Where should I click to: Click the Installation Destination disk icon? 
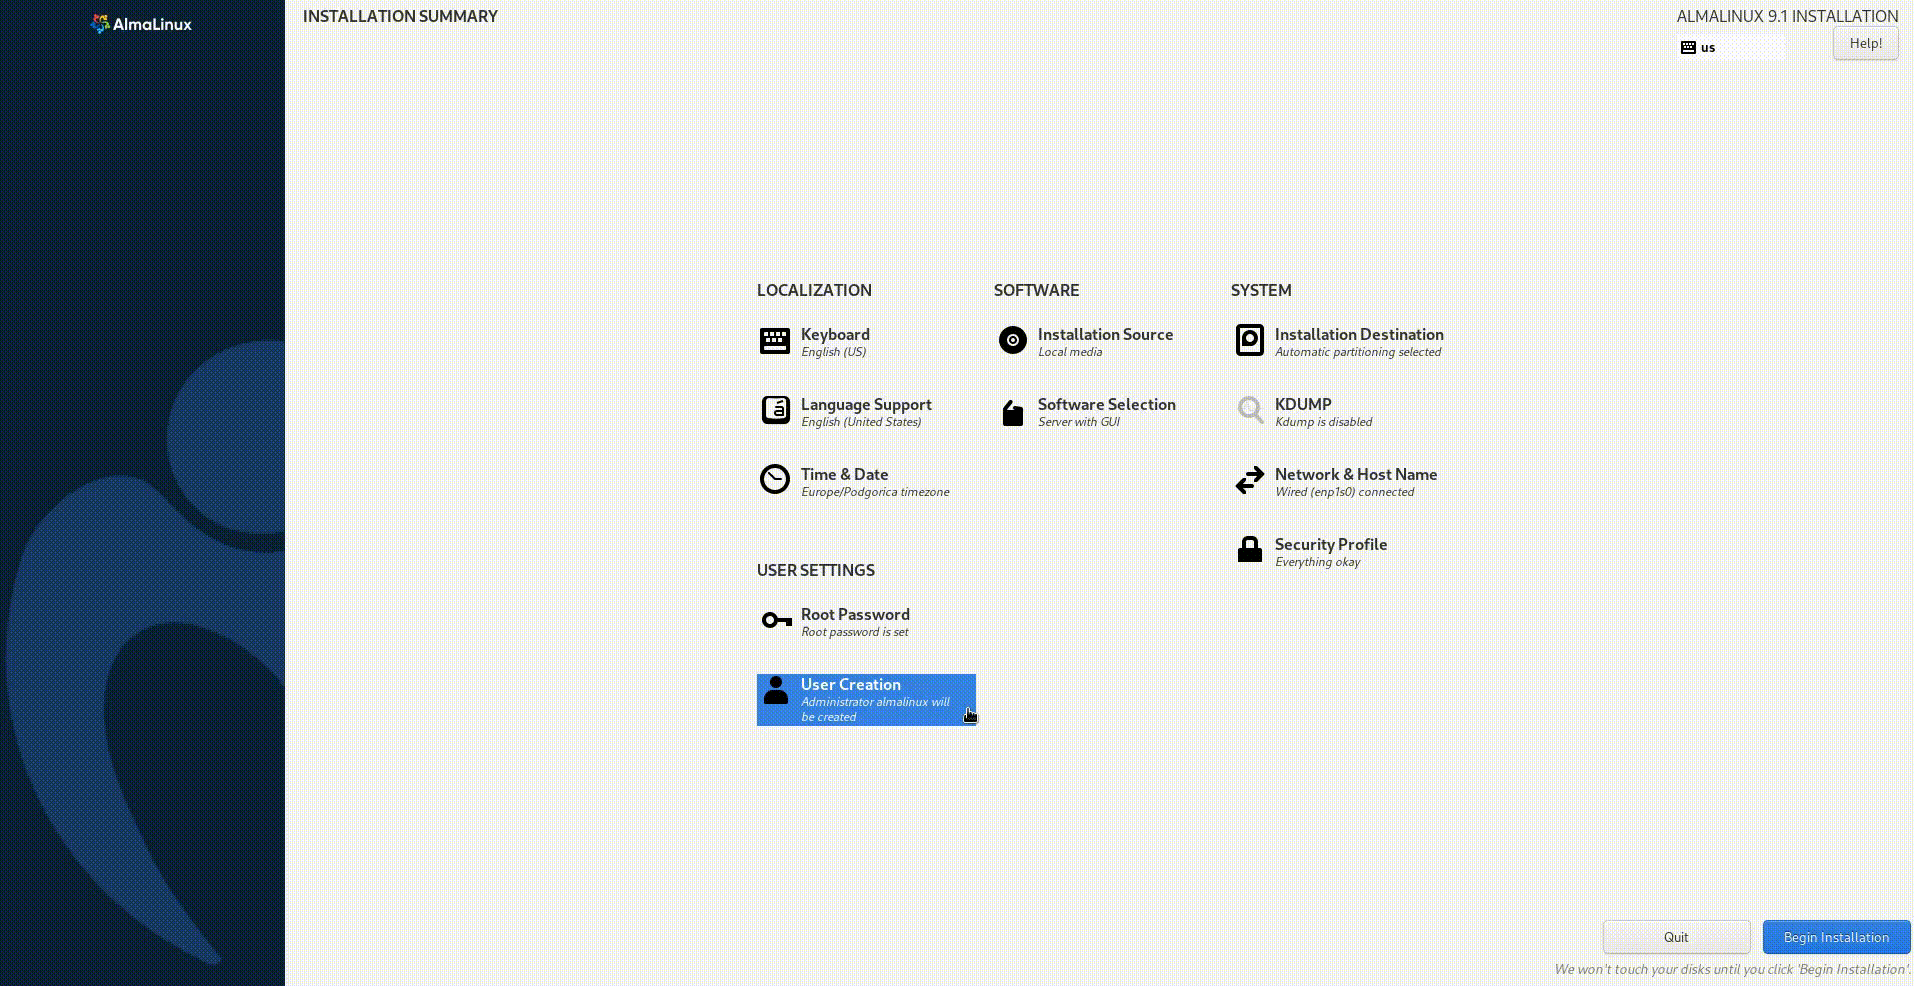pyautogui.click(x=1249, y=341)
